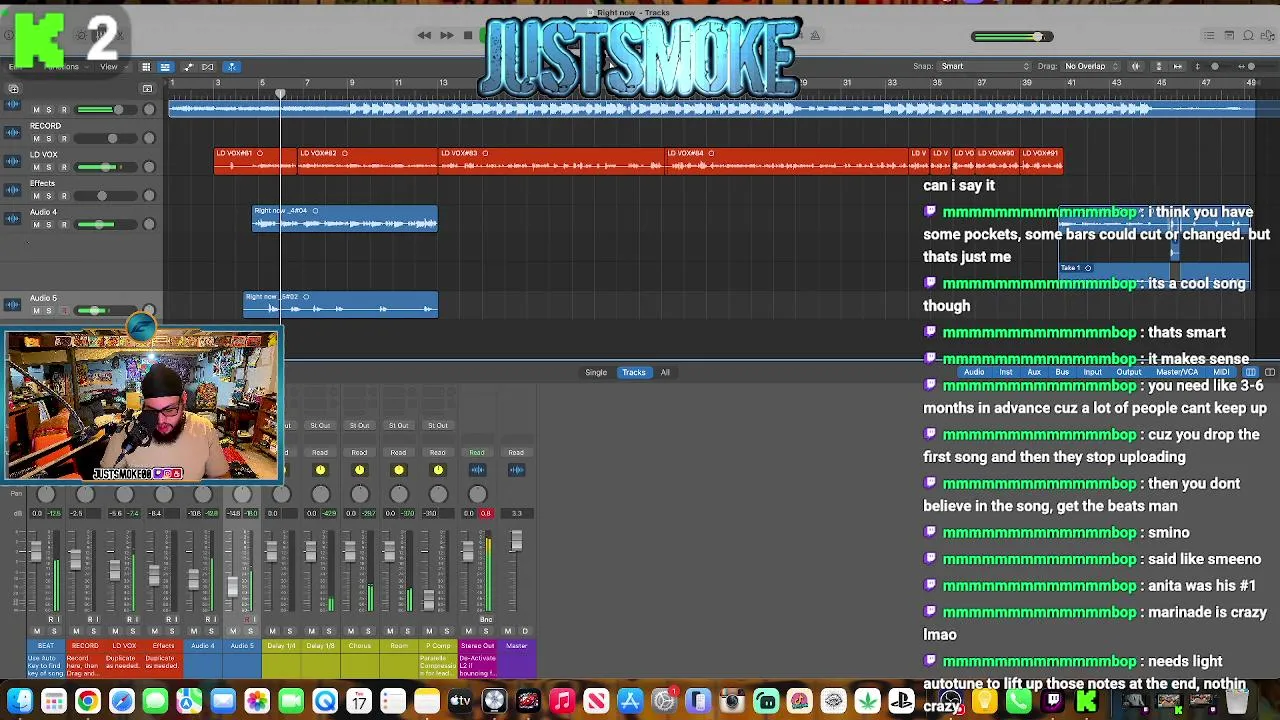Click the Master channel fader in the mixer
This screenshot has width=1280, height=720.
(x=516, y=541)
